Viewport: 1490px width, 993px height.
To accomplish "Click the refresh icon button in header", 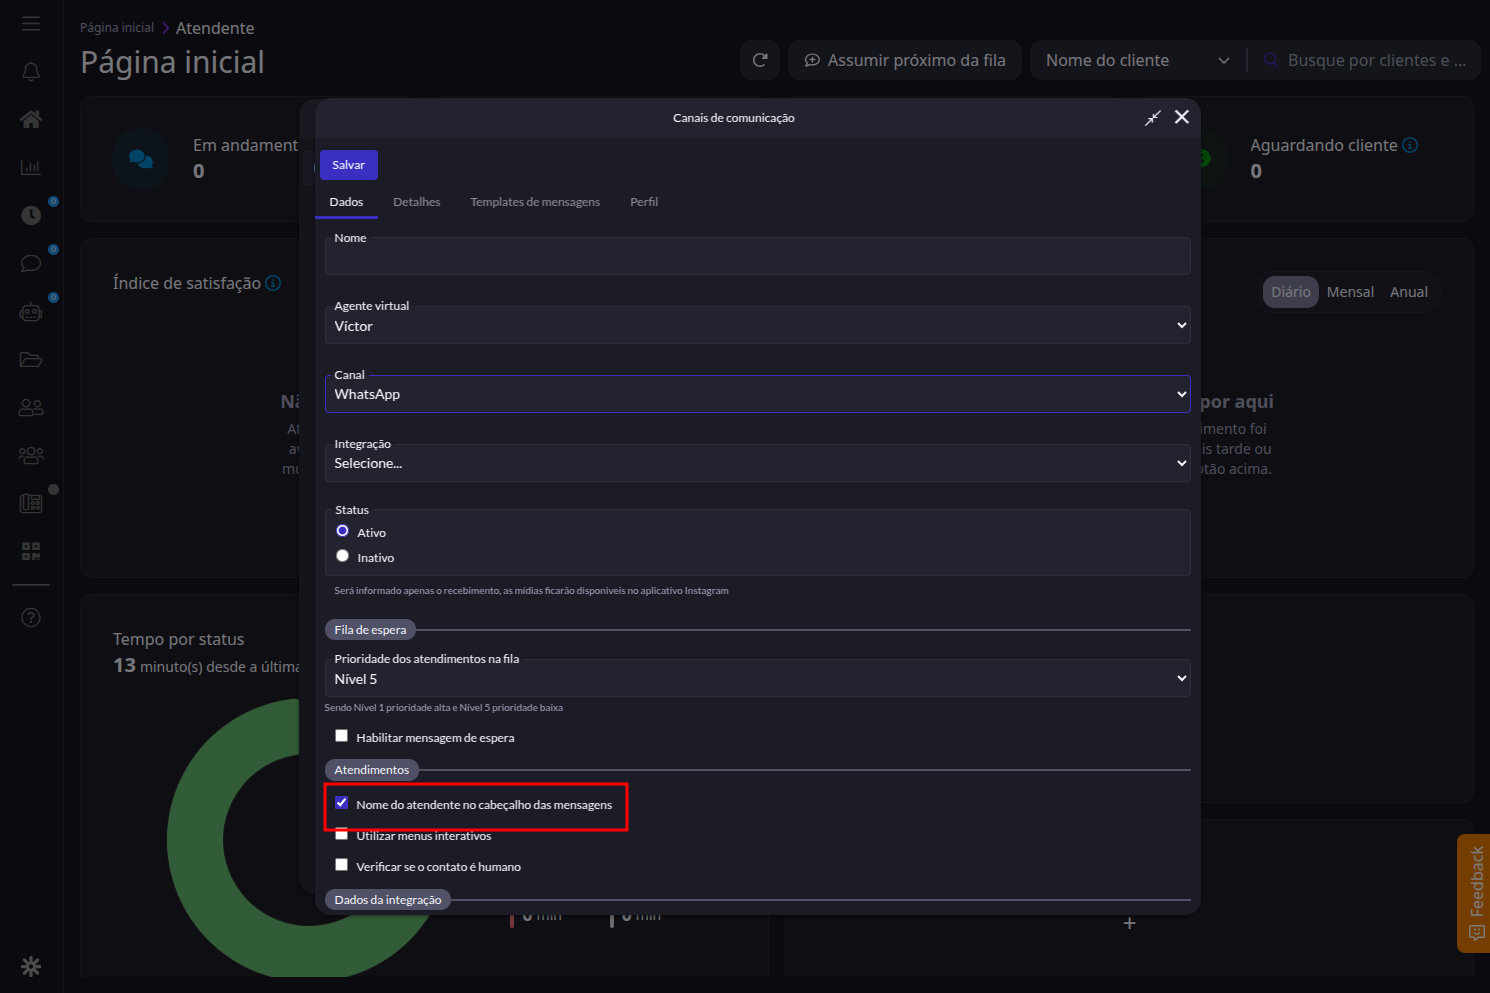I will (760, 60).
